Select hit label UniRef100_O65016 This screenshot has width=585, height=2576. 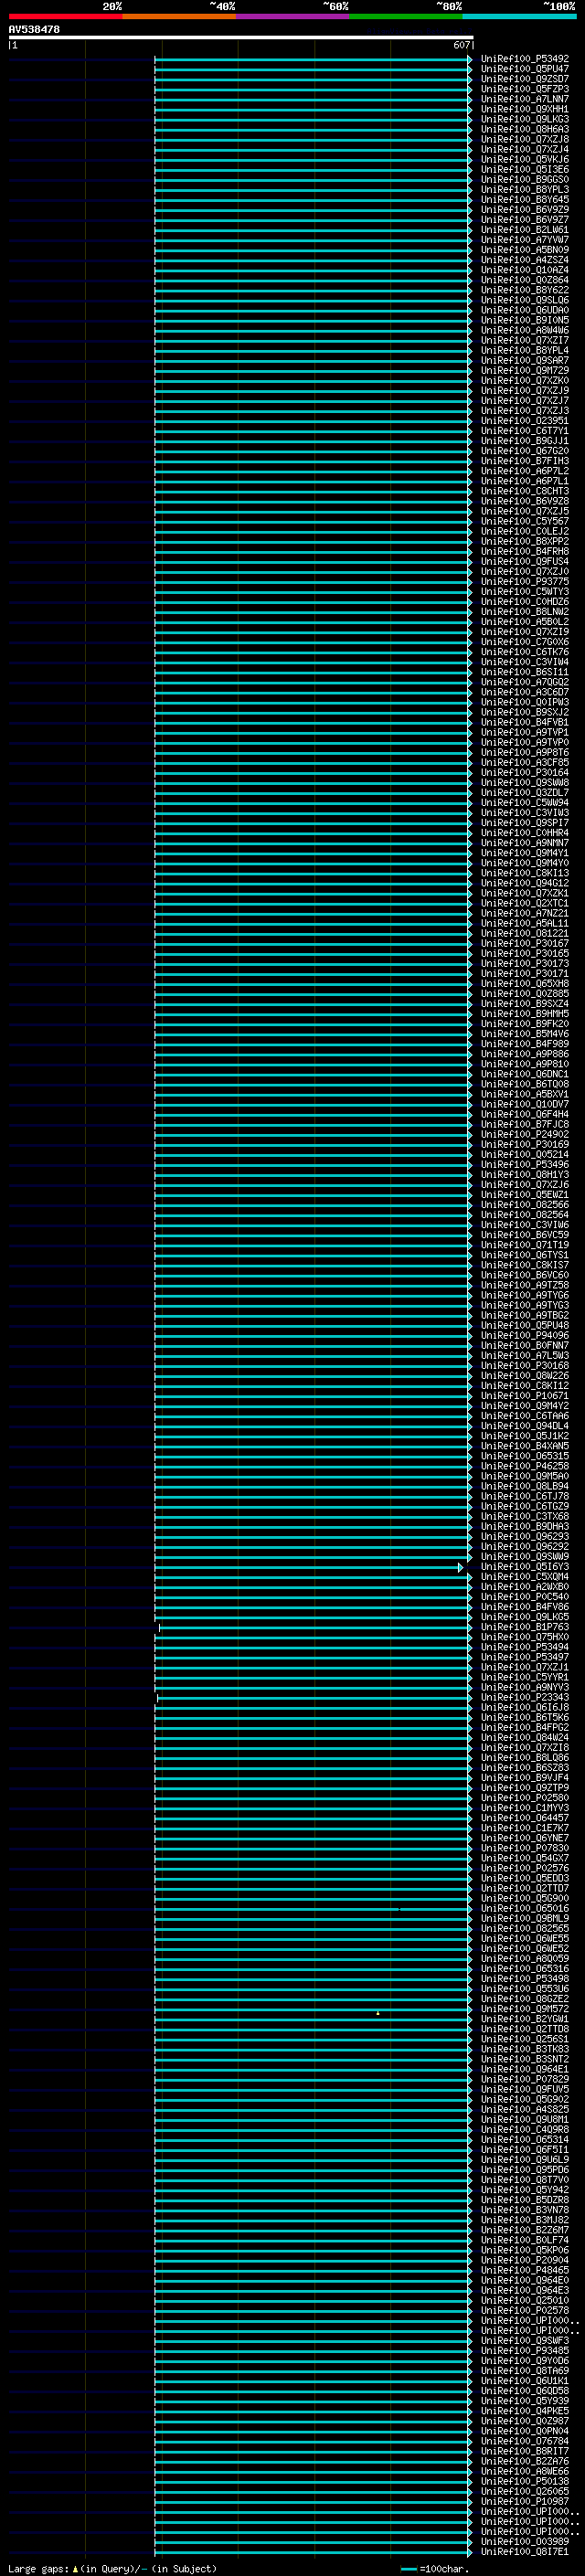[x=525, y=1908]
